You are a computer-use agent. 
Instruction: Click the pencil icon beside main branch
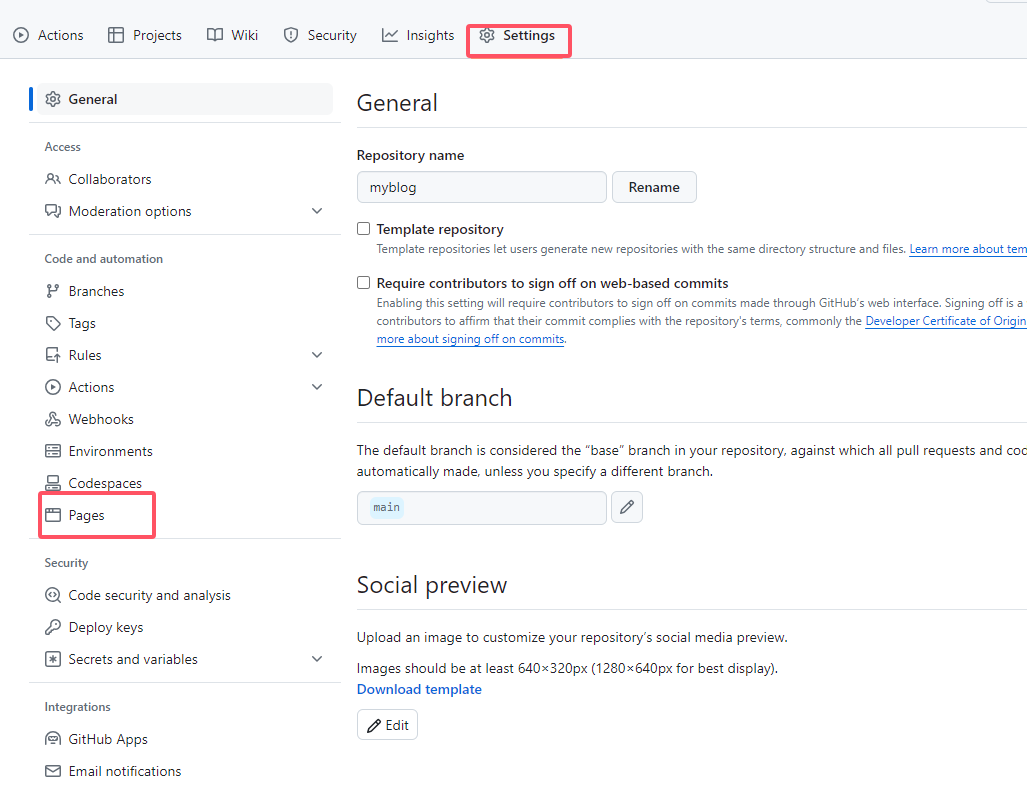click(x=627, y=507)
